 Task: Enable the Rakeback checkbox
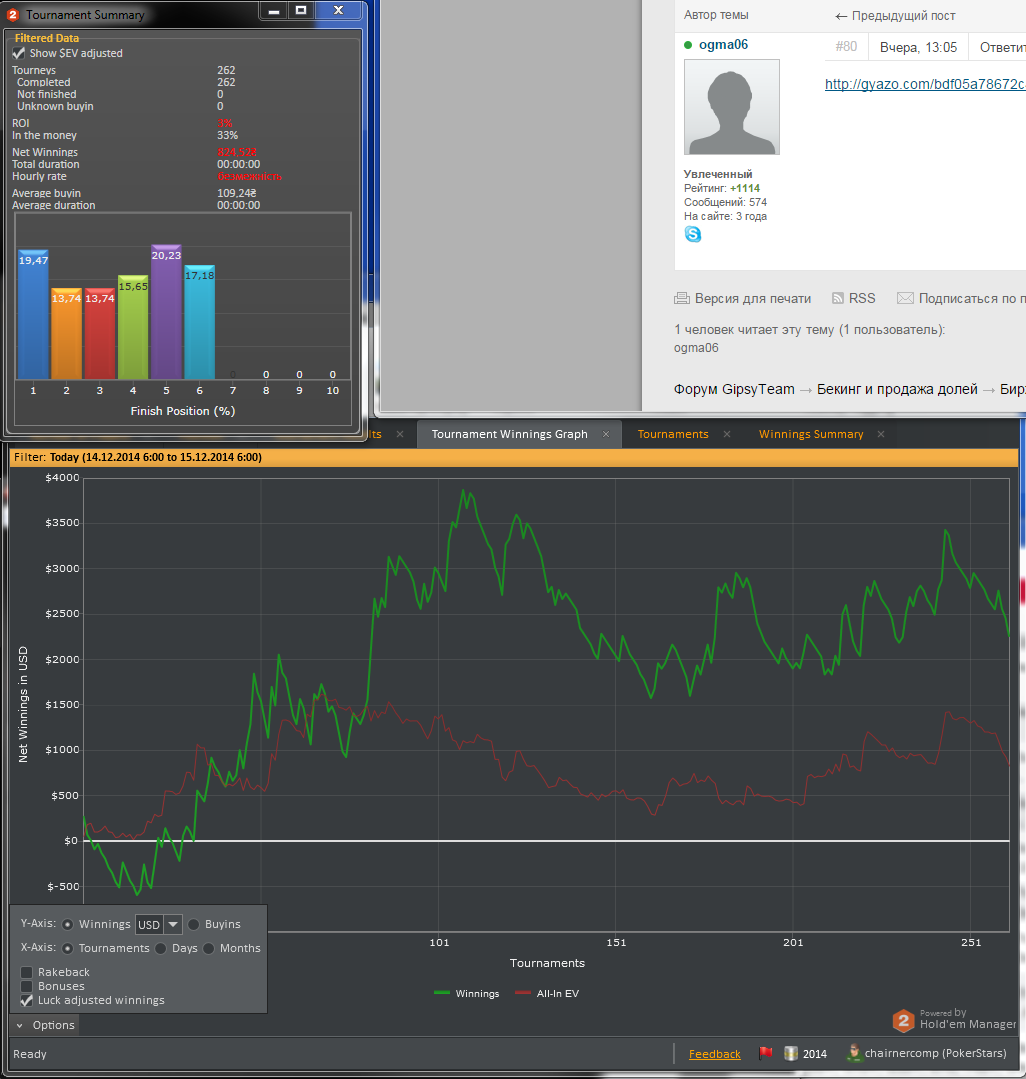[x=27, y=972]
